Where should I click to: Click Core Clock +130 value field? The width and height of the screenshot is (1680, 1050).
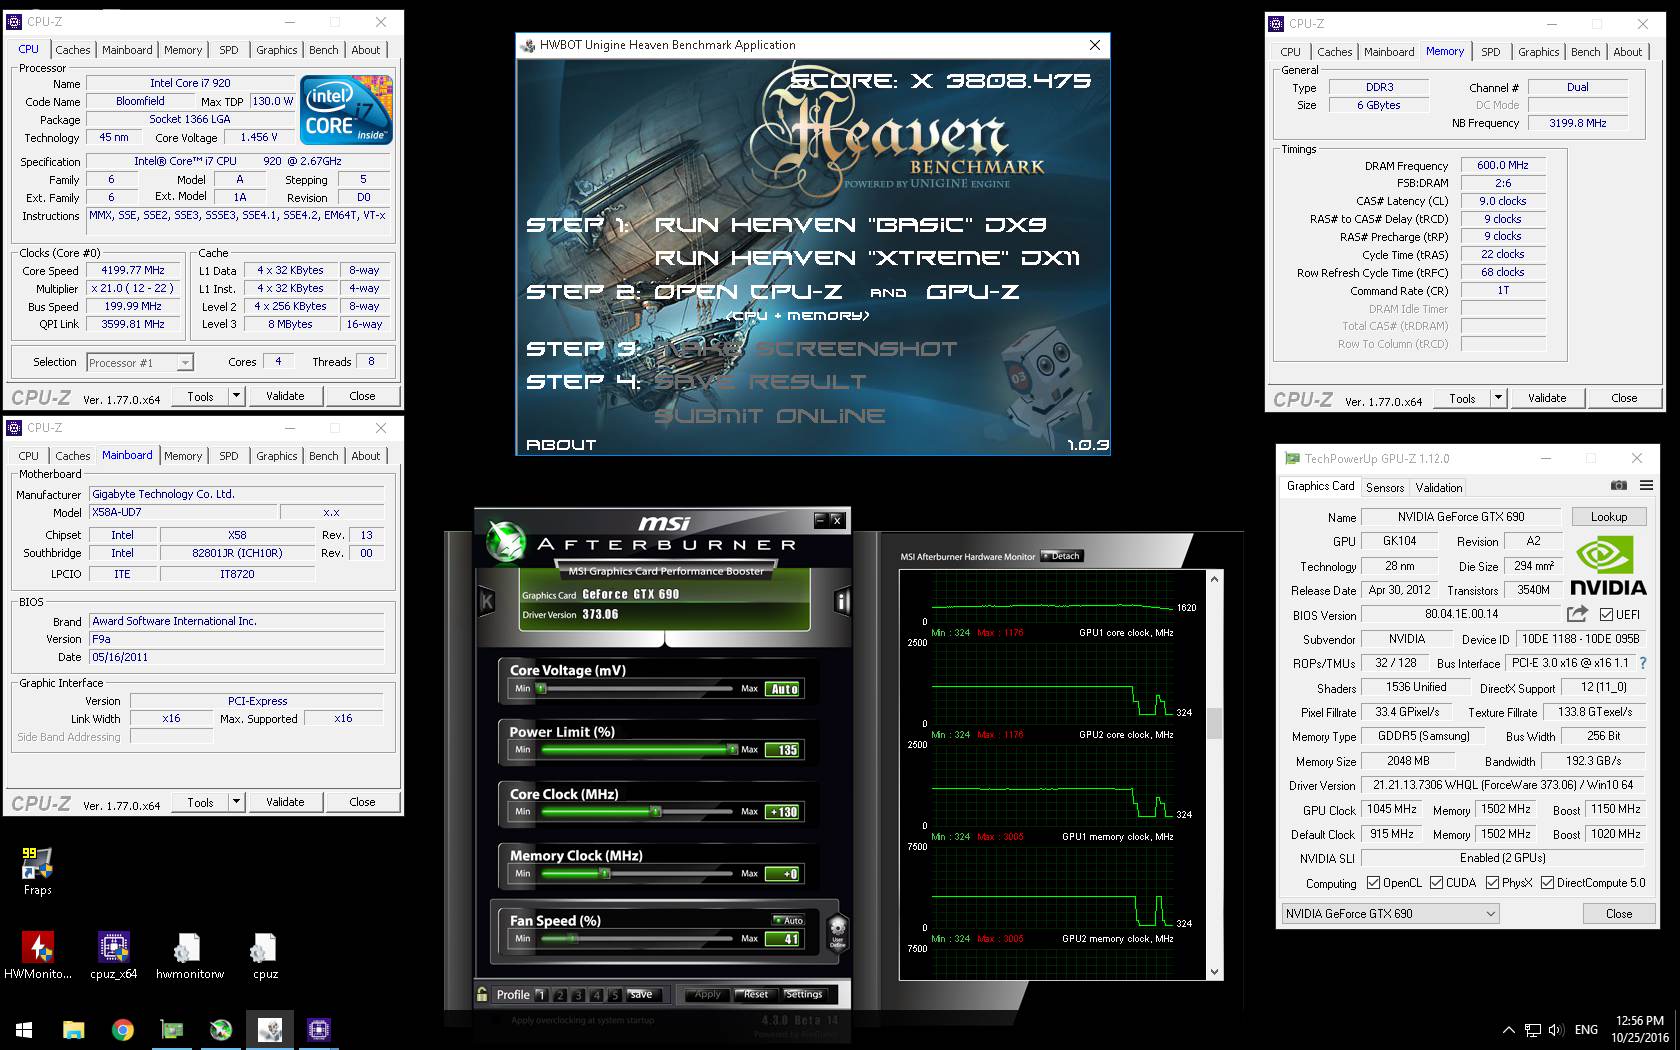783,811
